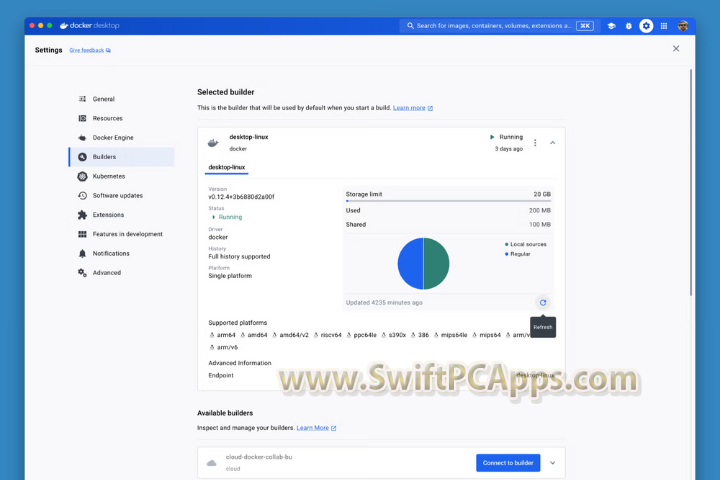Refresh the builder storage usage

coord(543,302)
